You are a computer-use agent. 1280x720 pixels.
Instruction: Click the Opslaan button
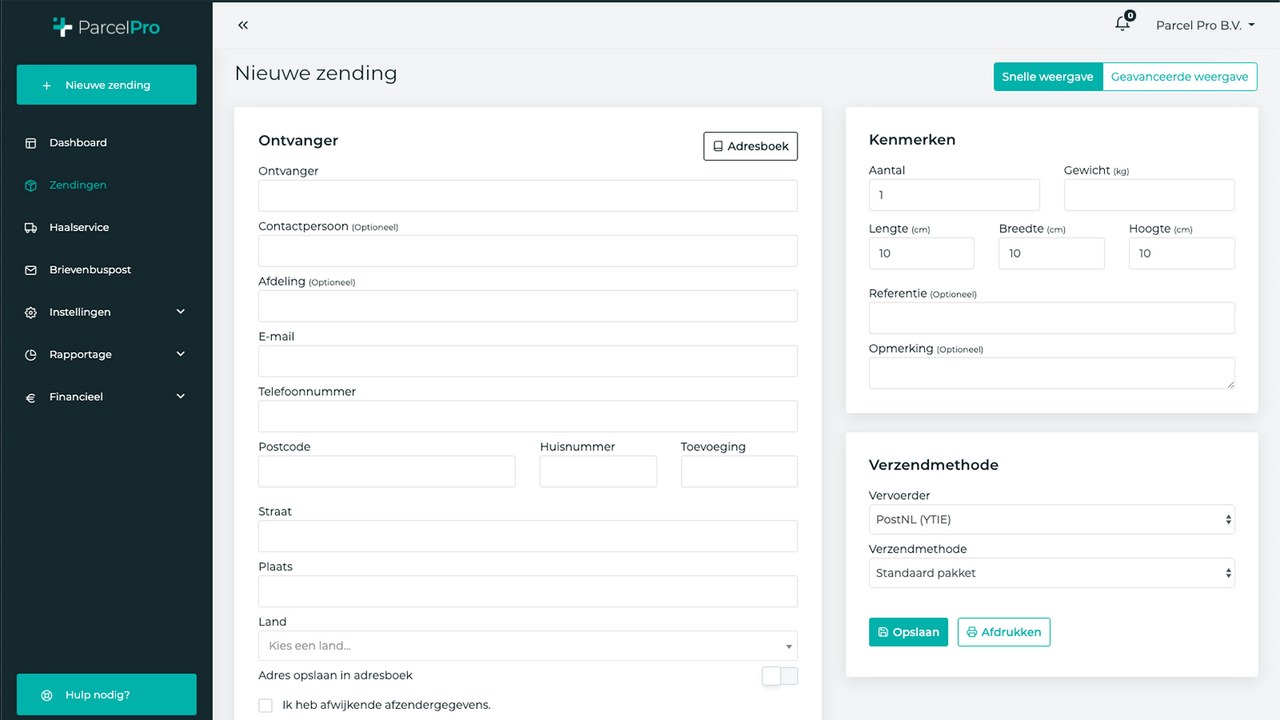point(908,632)
